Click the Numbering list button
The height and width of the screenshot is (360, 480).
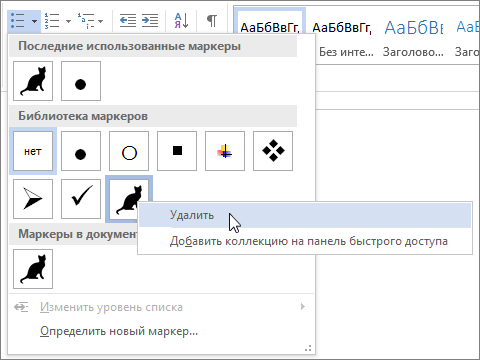pos(52,21)
